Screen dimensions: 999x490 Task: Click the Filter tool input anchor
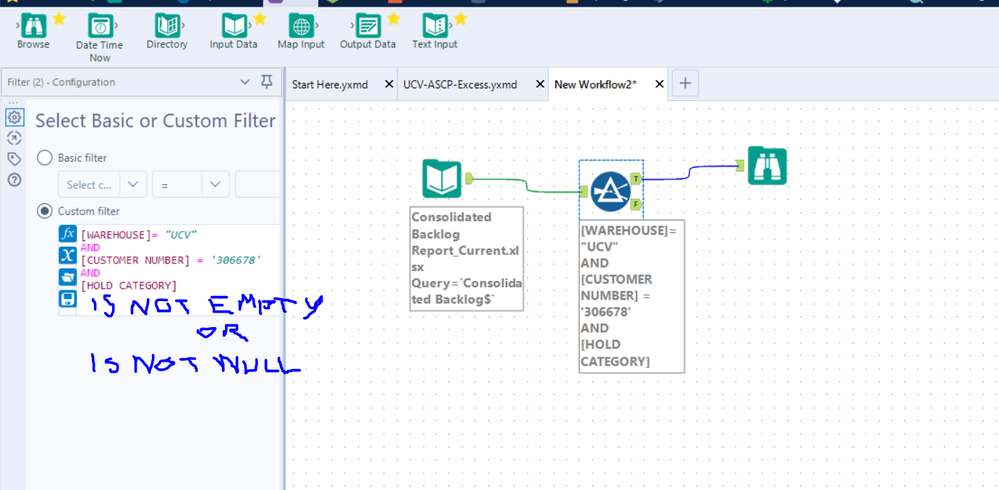click(584, 191)
